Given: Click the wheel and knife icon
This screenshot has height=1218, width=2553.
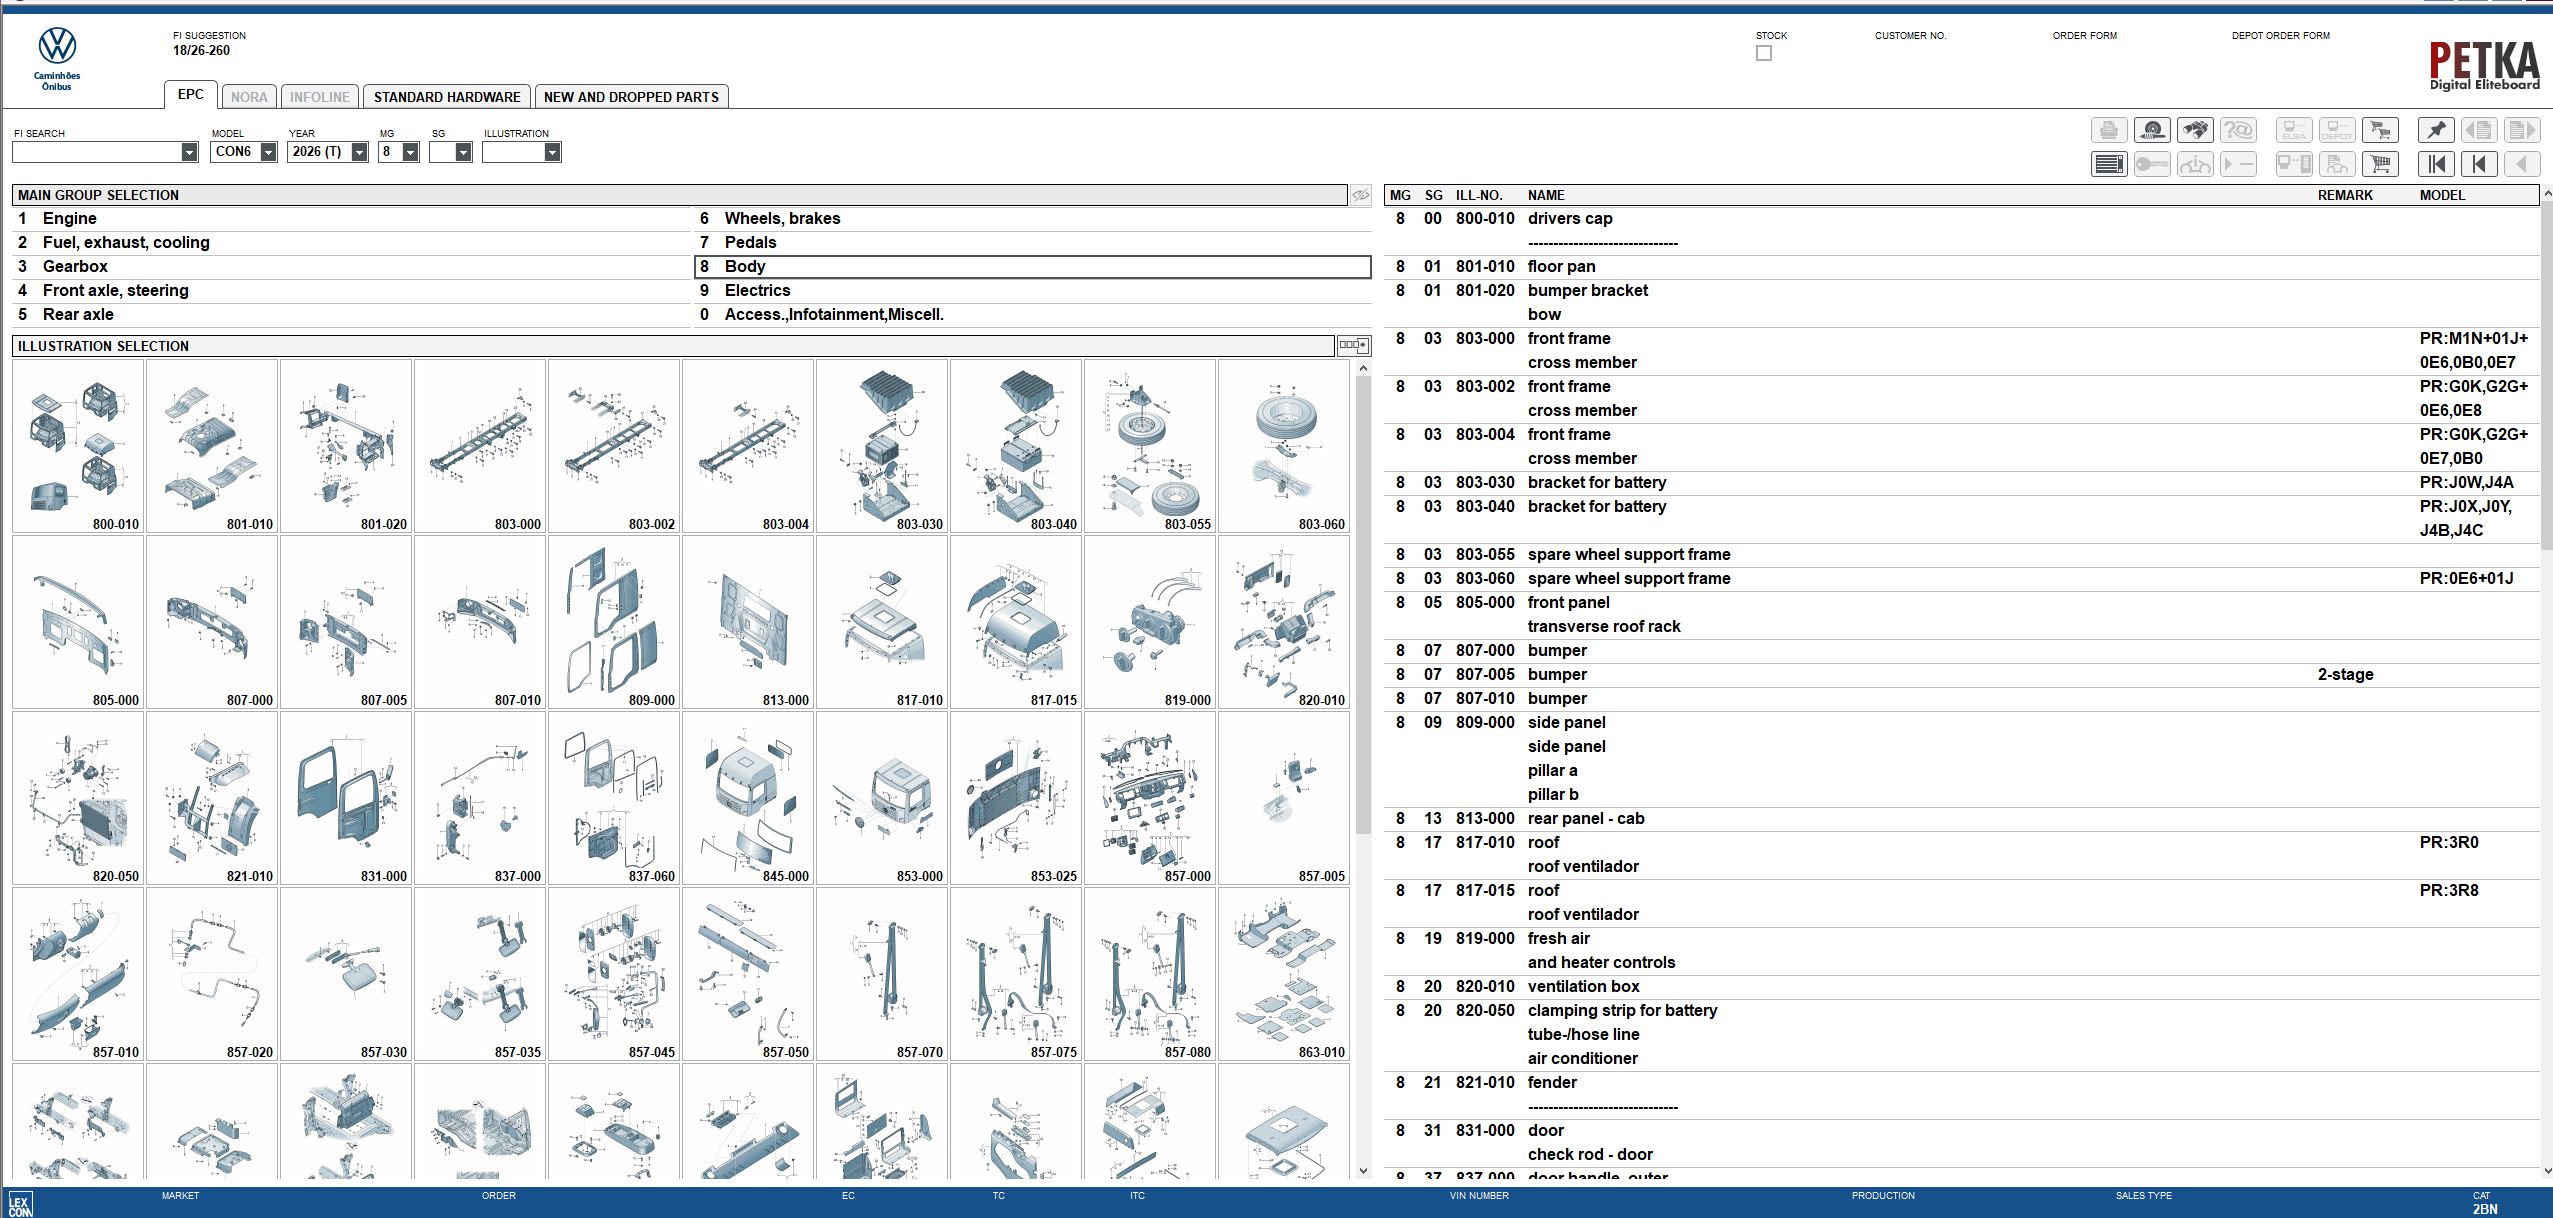Looking at the screenshot, I should pos(2152,130).
